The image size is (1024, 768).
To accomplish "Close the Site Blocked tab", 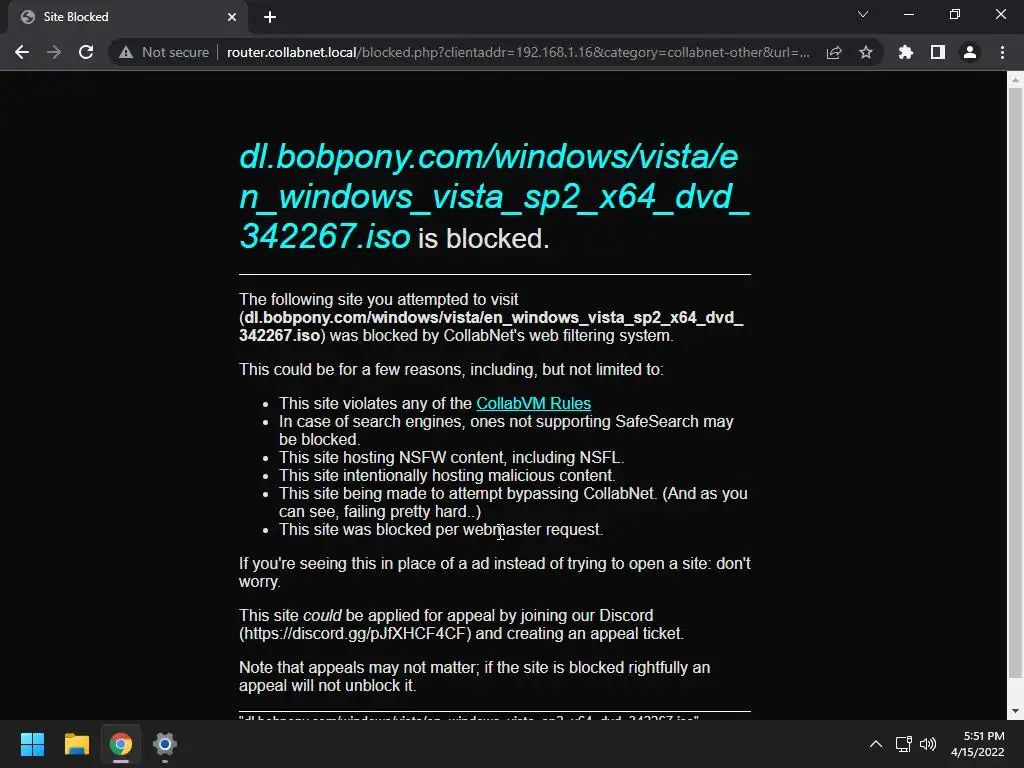I will [x=232, y=17].
